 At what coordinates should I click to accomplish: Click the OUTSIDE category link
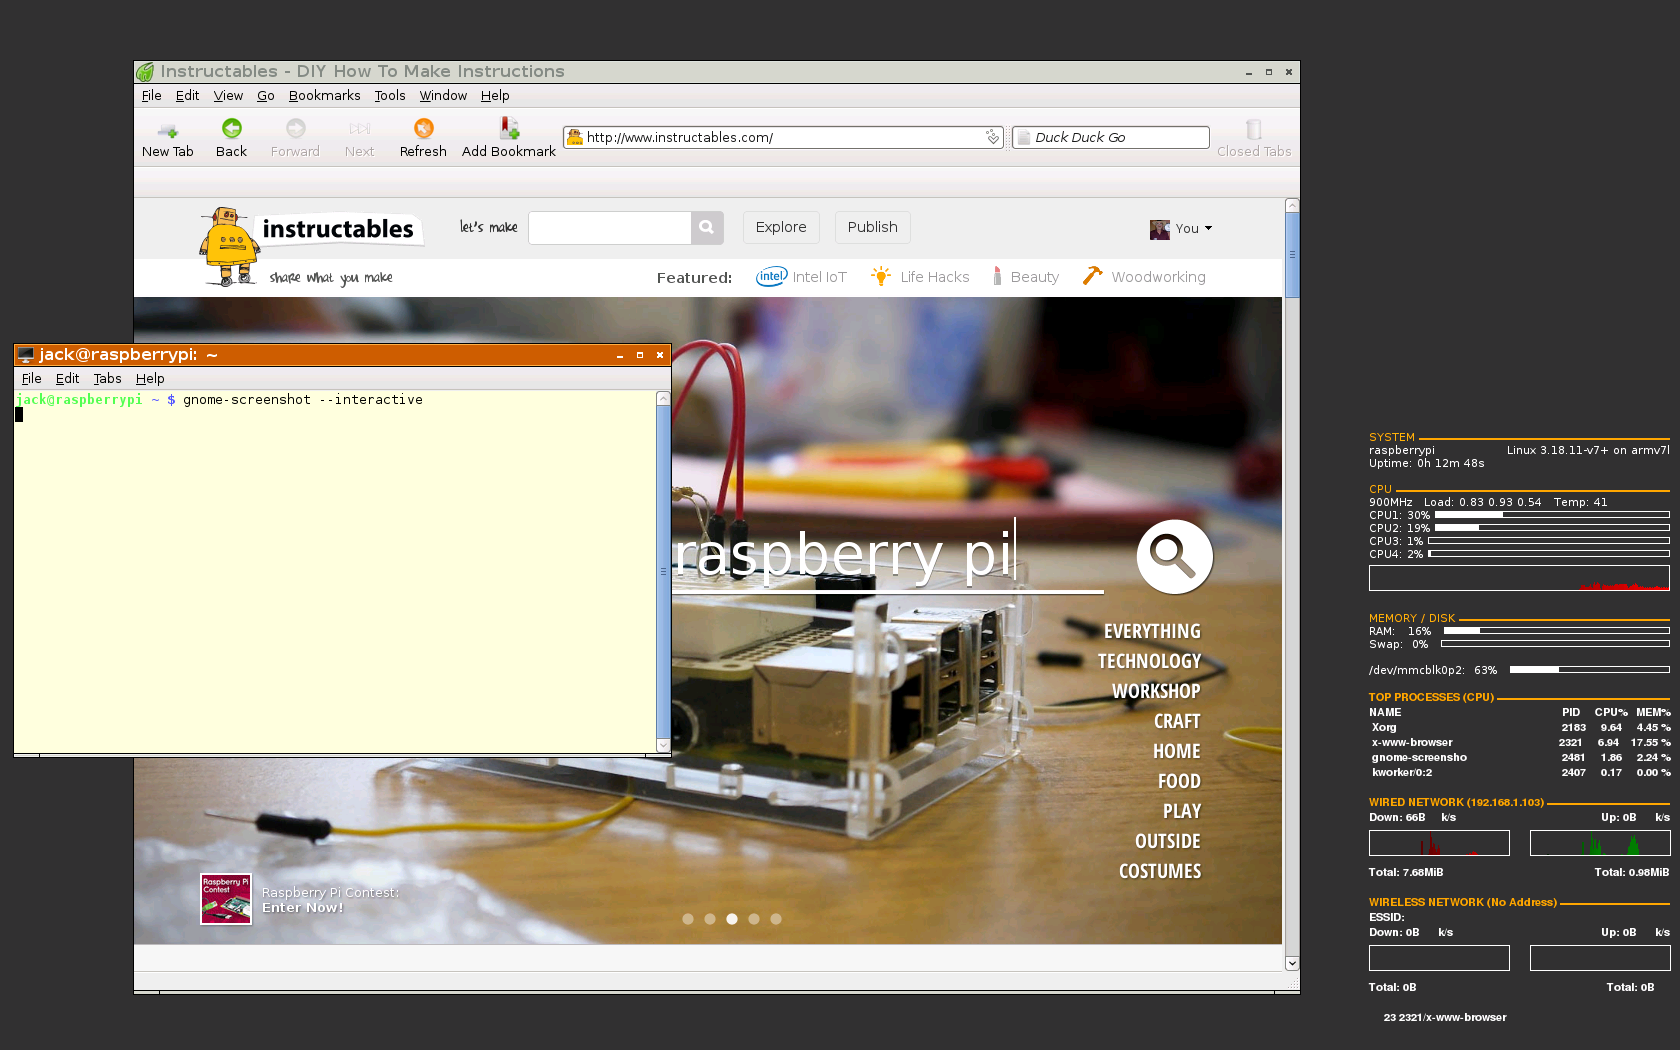coord(1167,841)
